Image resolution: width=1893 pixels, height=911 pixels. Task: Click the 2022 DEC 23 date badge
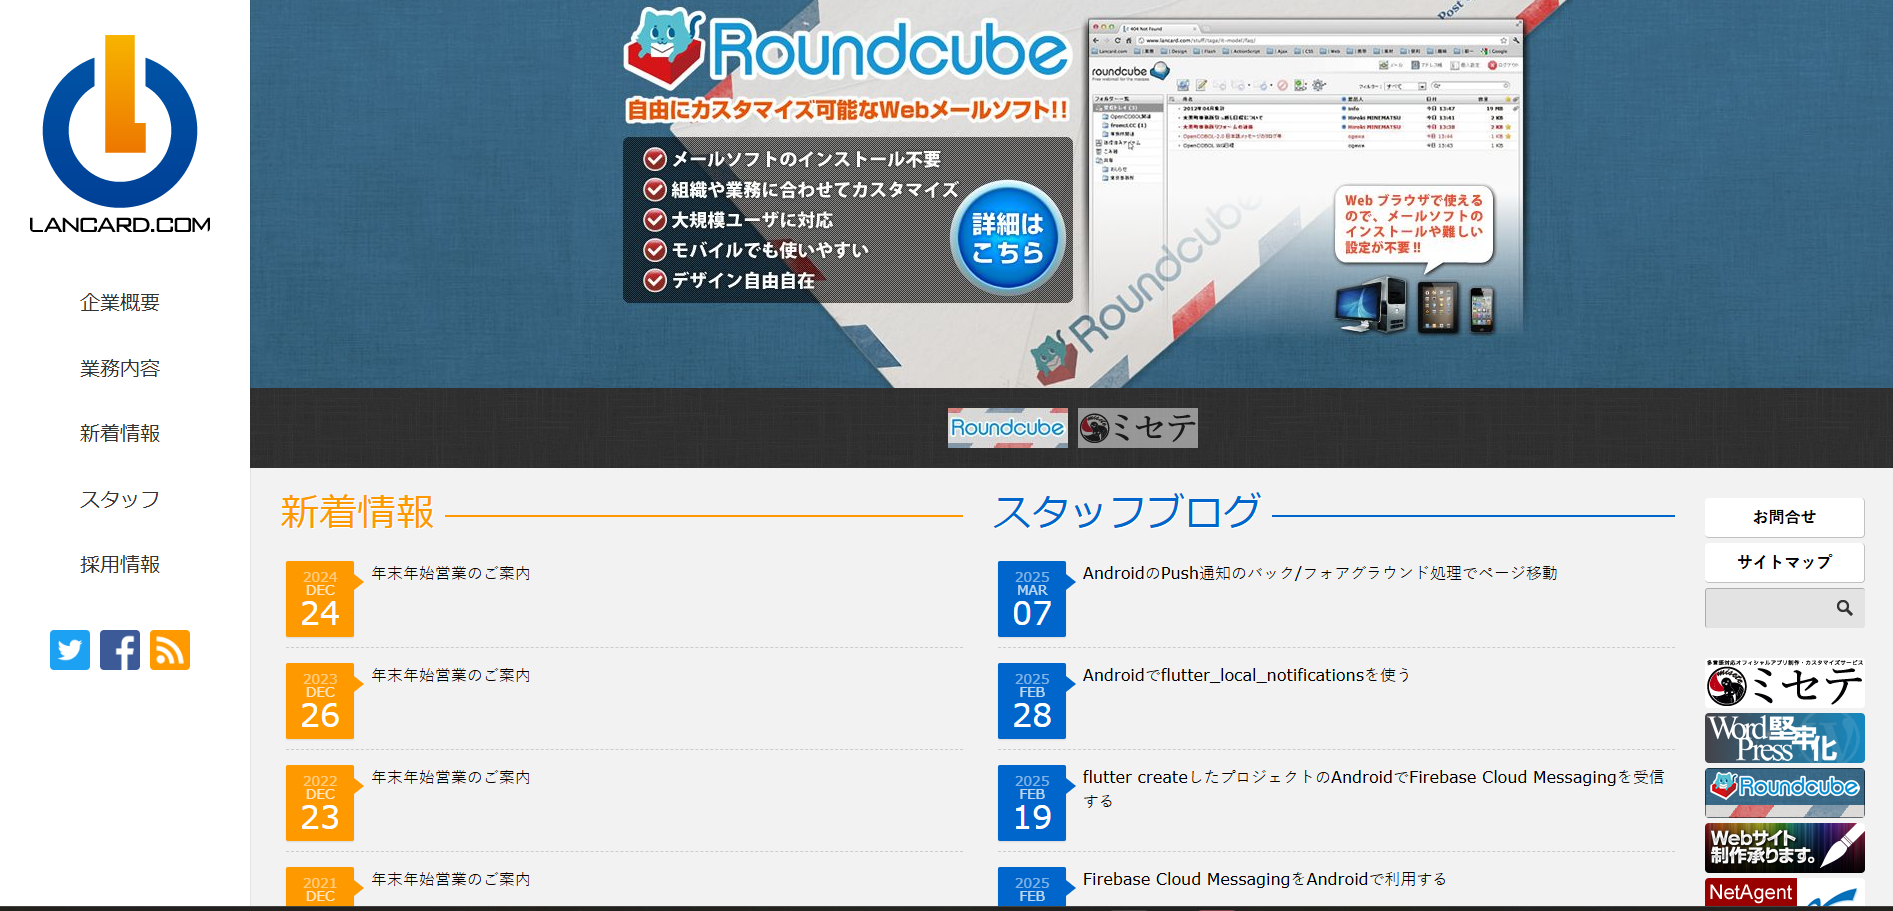point(320,803)
